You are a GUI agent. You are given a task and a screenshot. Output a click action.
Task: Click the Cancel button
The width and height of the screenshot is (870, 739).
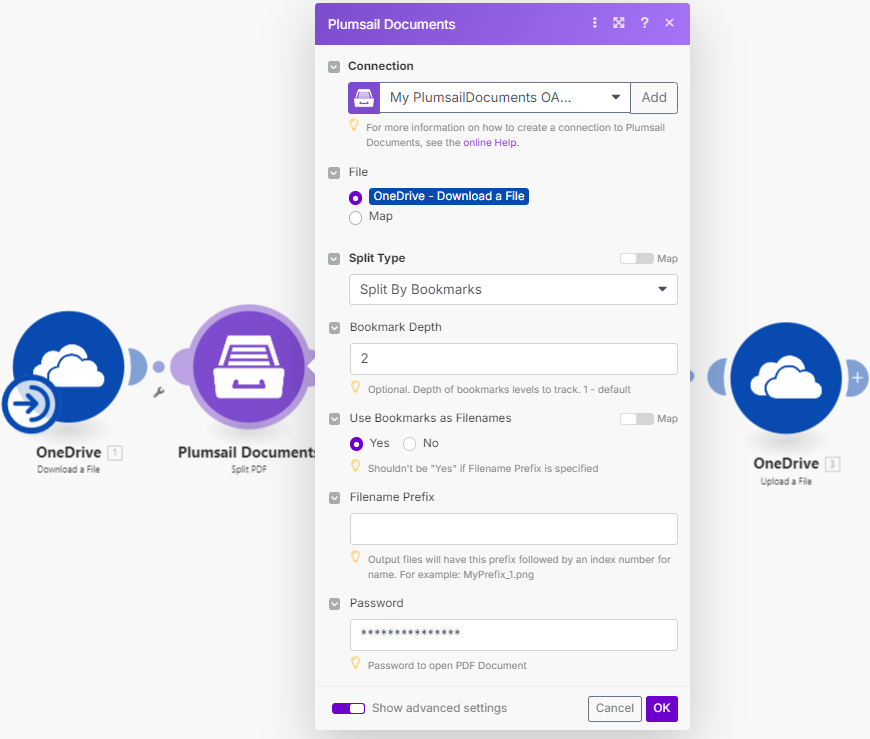pos(615,708)
